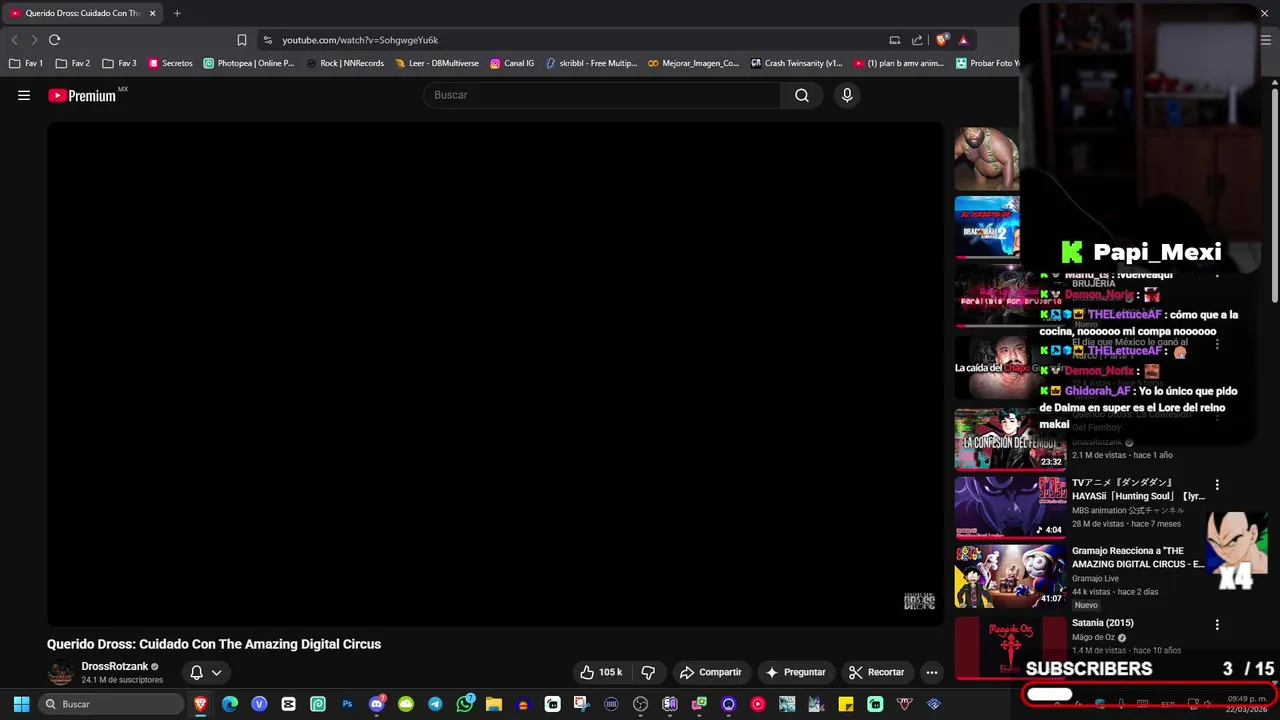Dislike the video with thumbs down
This screenshot has width=1280, height=720.
(648, 672)
